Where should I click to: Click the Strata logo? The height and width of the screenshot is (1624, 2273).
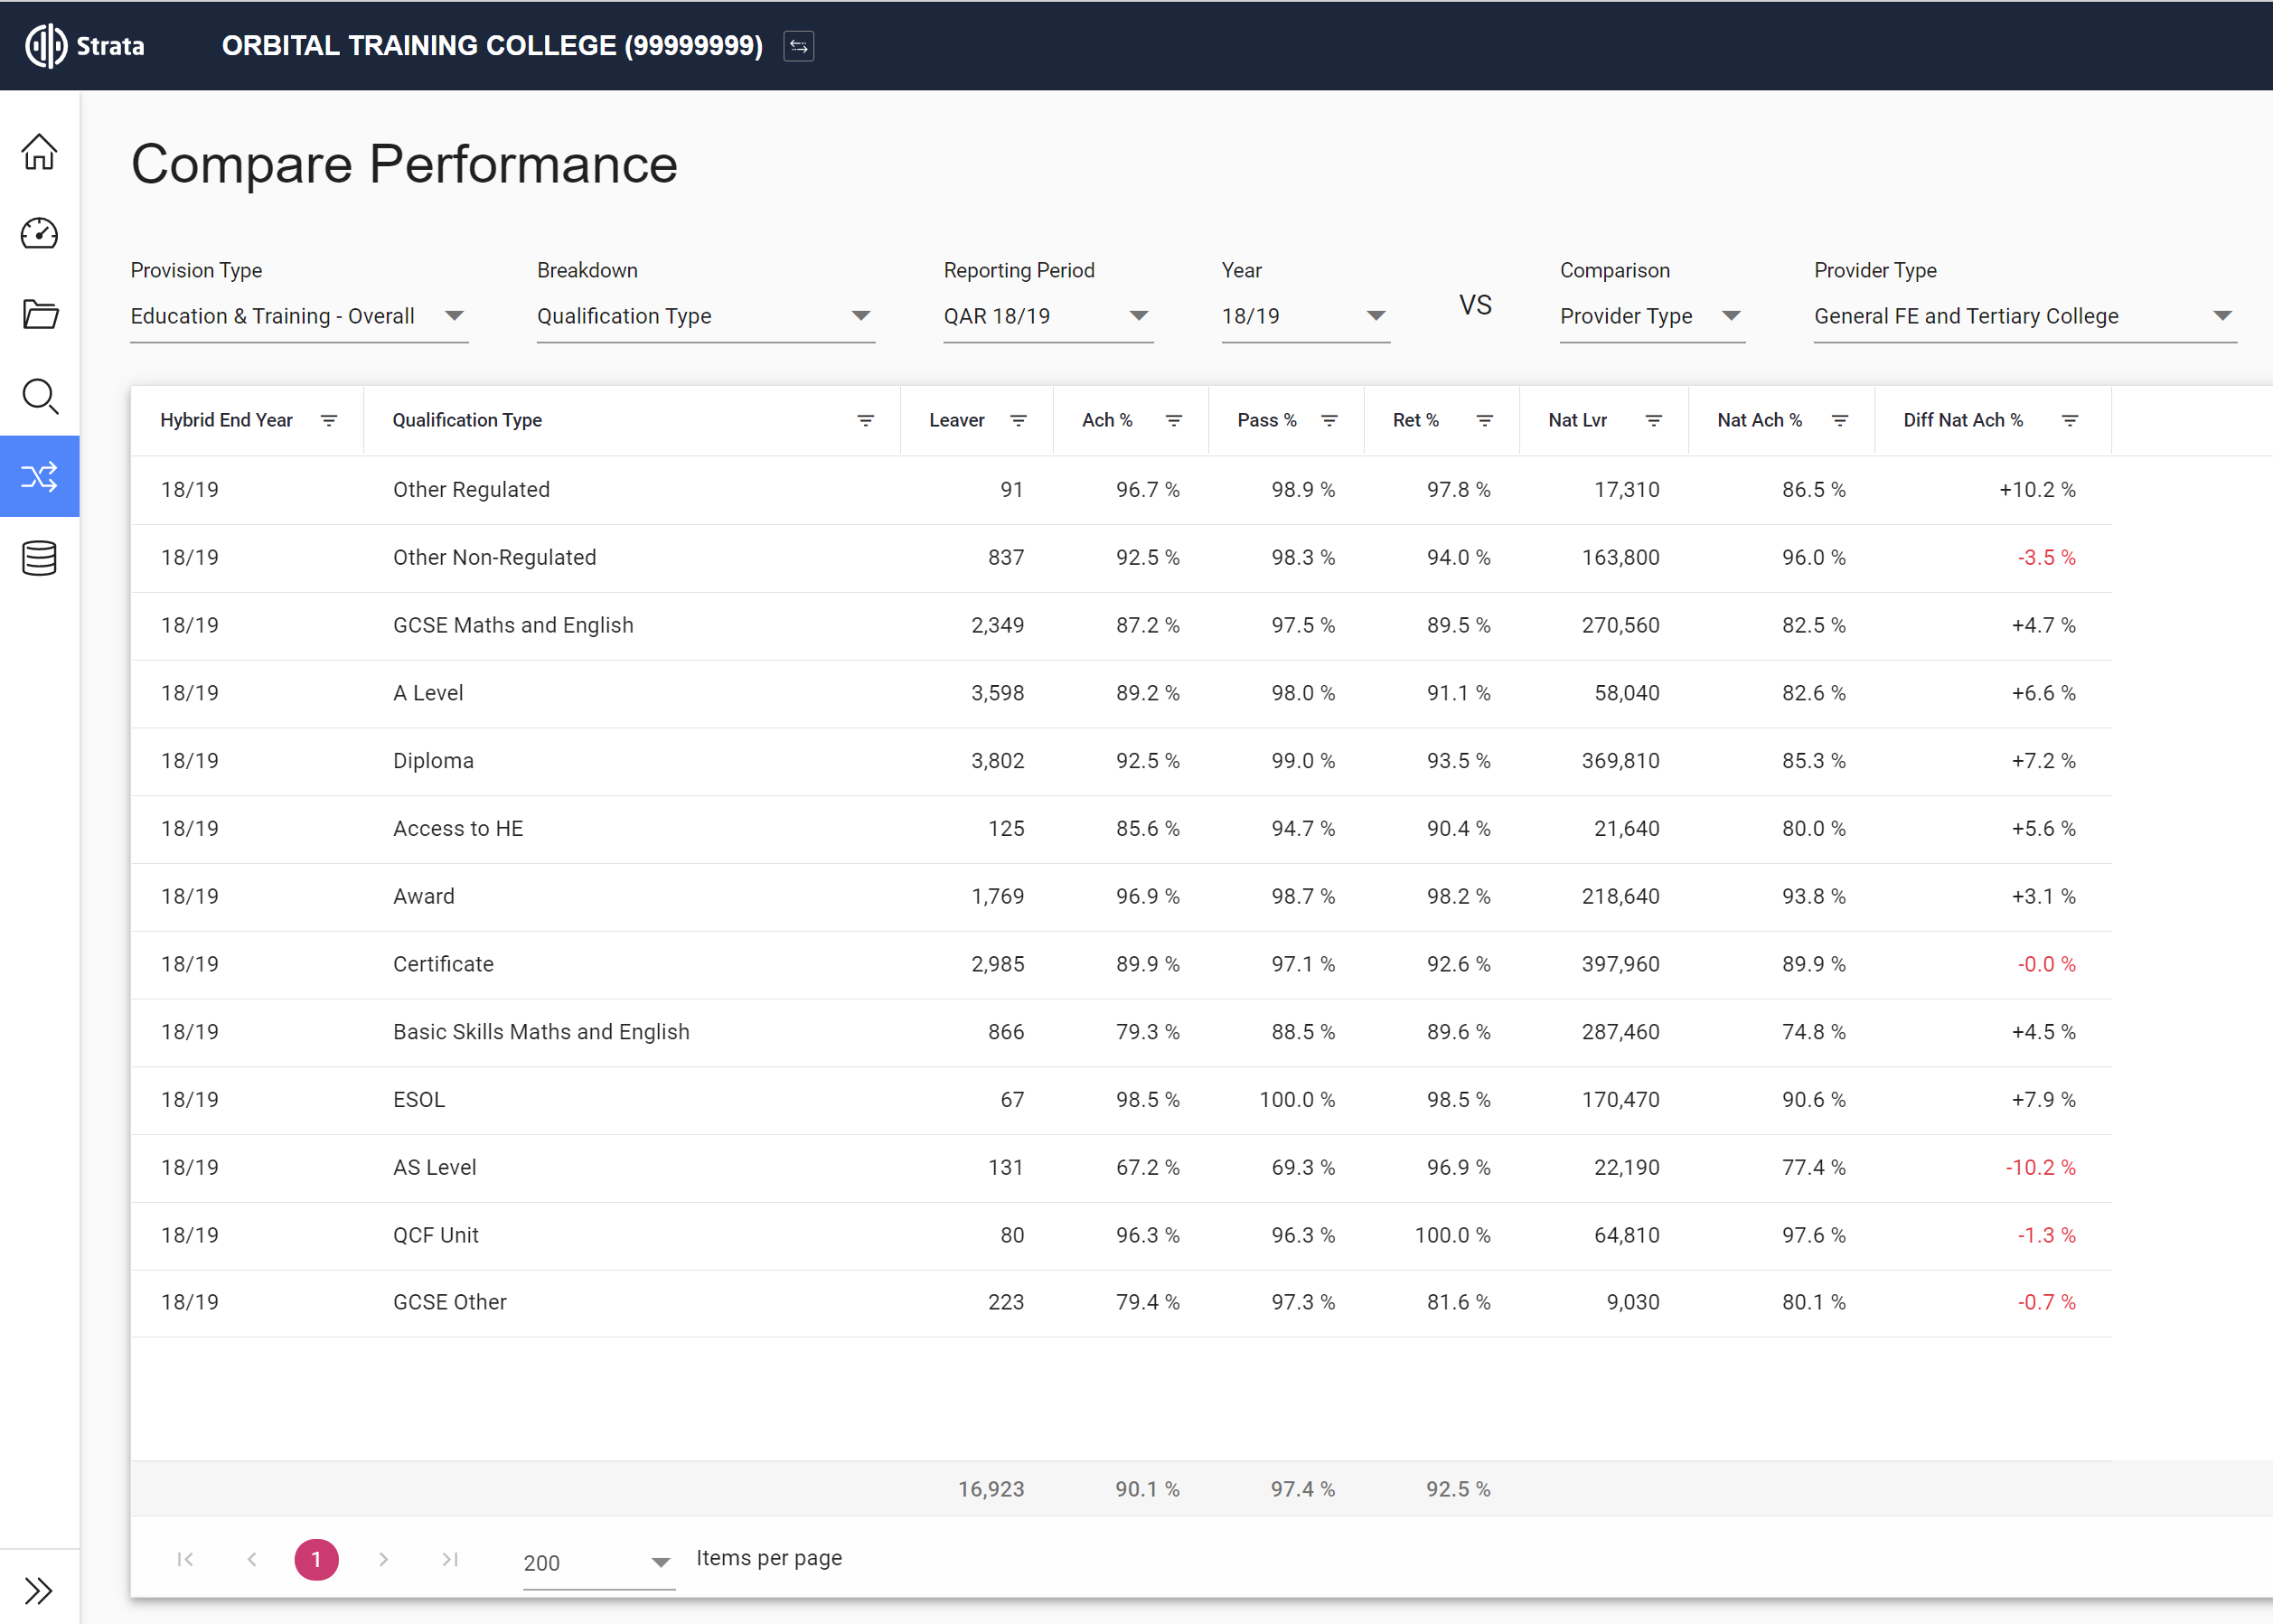pyautogui.click(x=85, y=46)
